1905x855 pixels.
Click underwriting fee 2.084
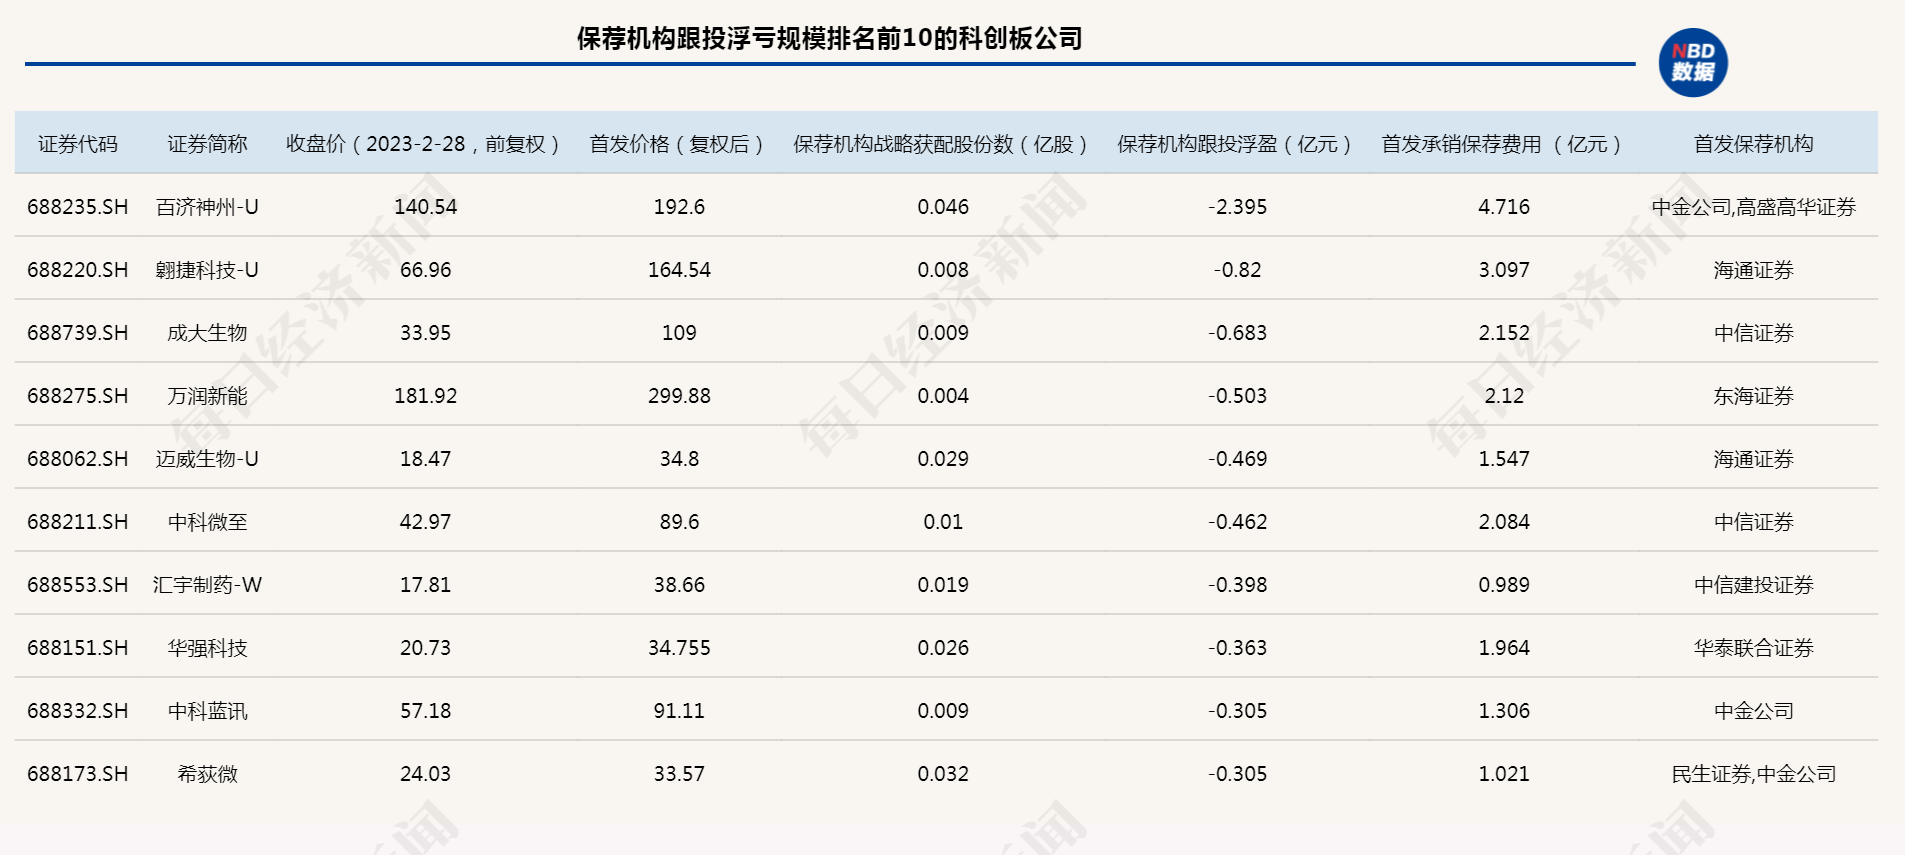(1504, 522)
